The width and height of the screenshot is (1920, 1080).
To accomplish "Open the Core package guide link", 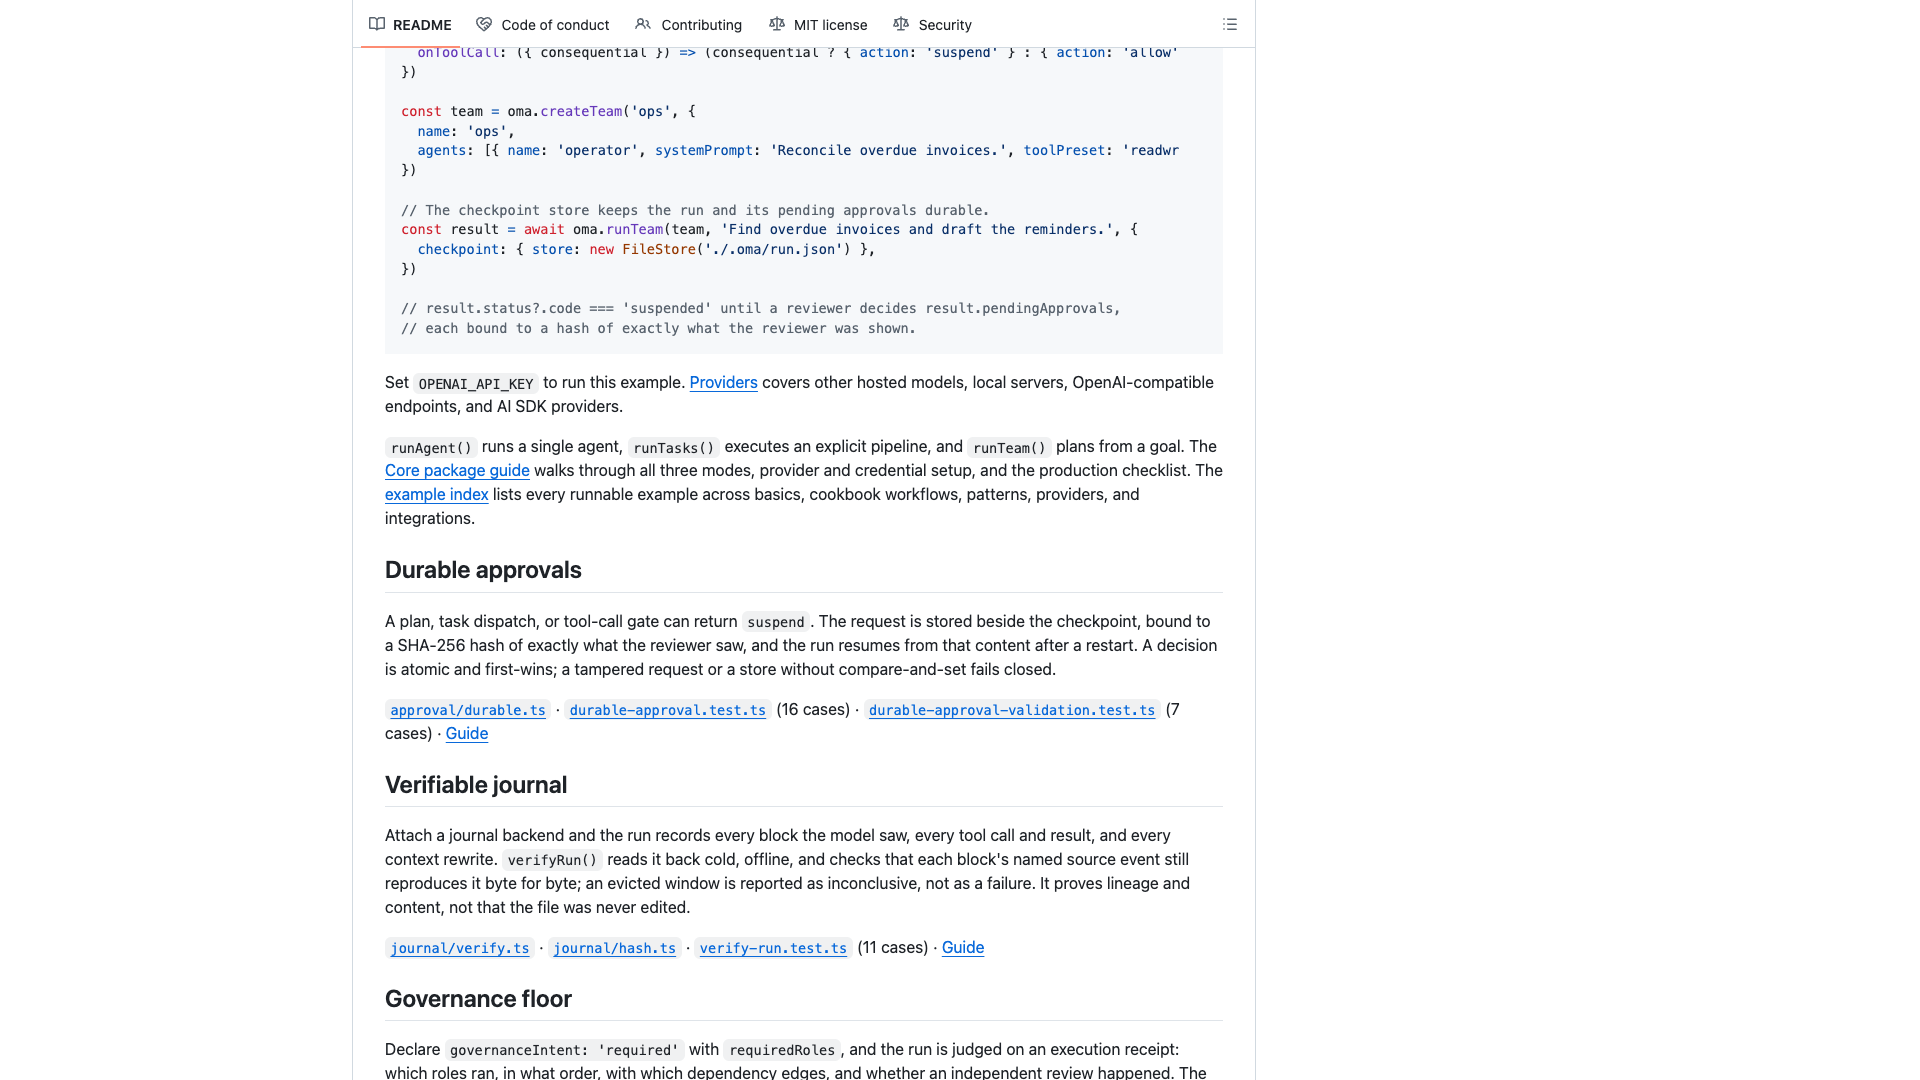I will [x=457, y=471].
